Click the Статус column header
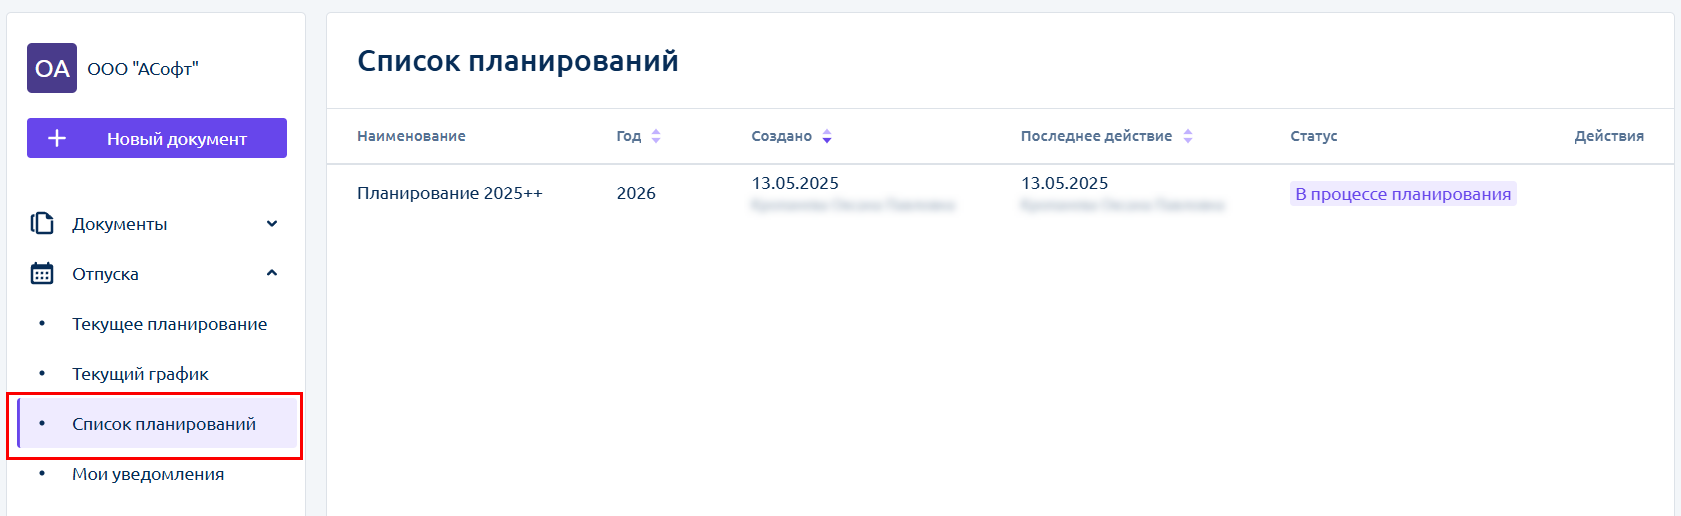The height and width of the screenshot is (516, 1681). coord(1313,136)
